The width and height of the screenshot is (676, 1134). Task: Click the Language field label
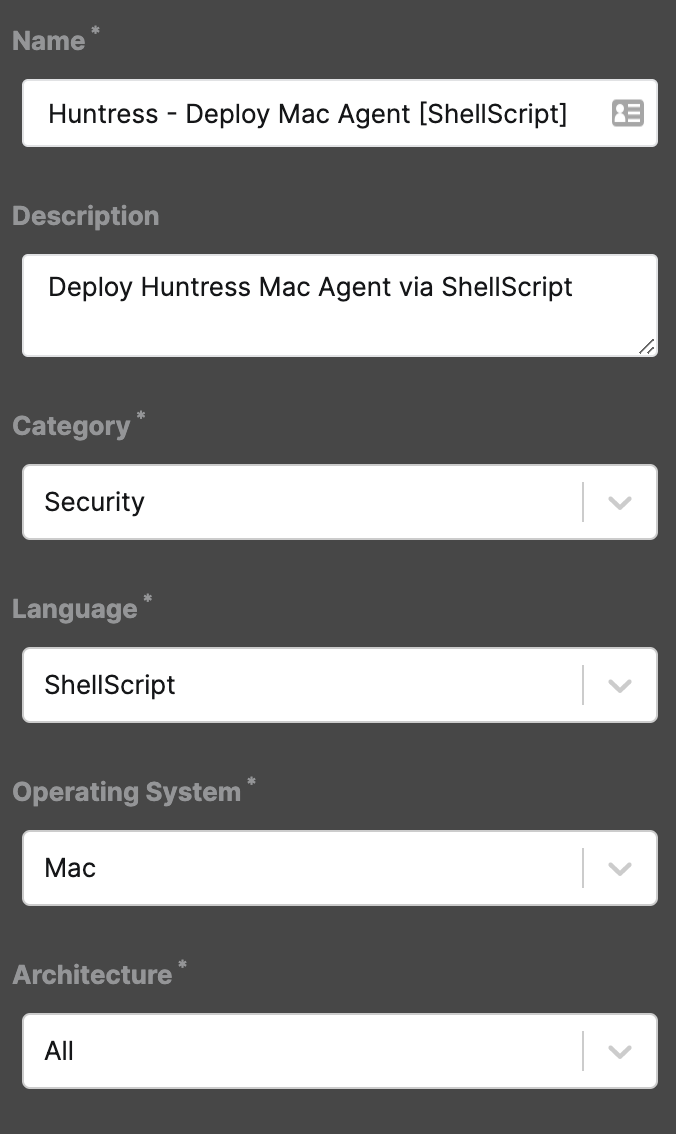click(74, 610)
